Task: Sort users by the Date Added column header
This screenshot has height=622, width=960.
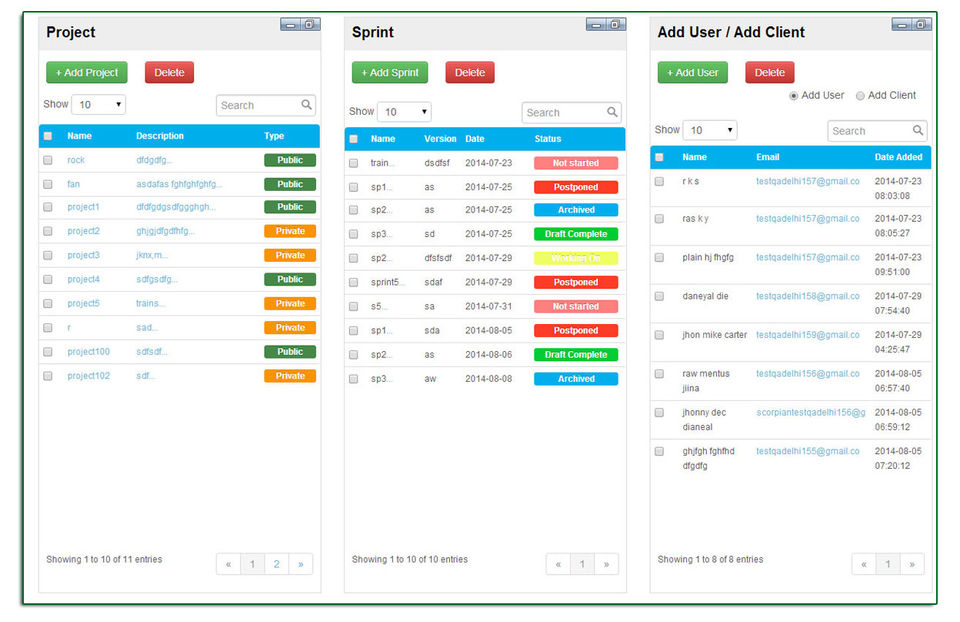Action: (x=898, y=157)
